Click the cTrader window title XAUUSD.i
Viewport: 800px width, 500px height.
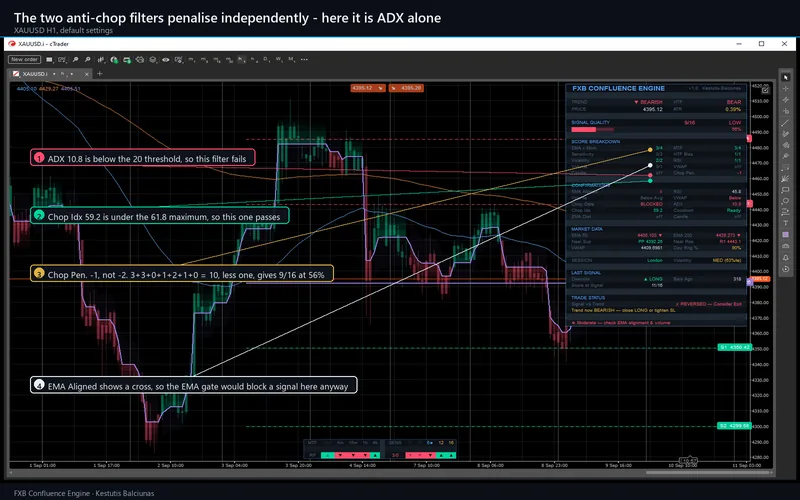[x=43, y=44]
